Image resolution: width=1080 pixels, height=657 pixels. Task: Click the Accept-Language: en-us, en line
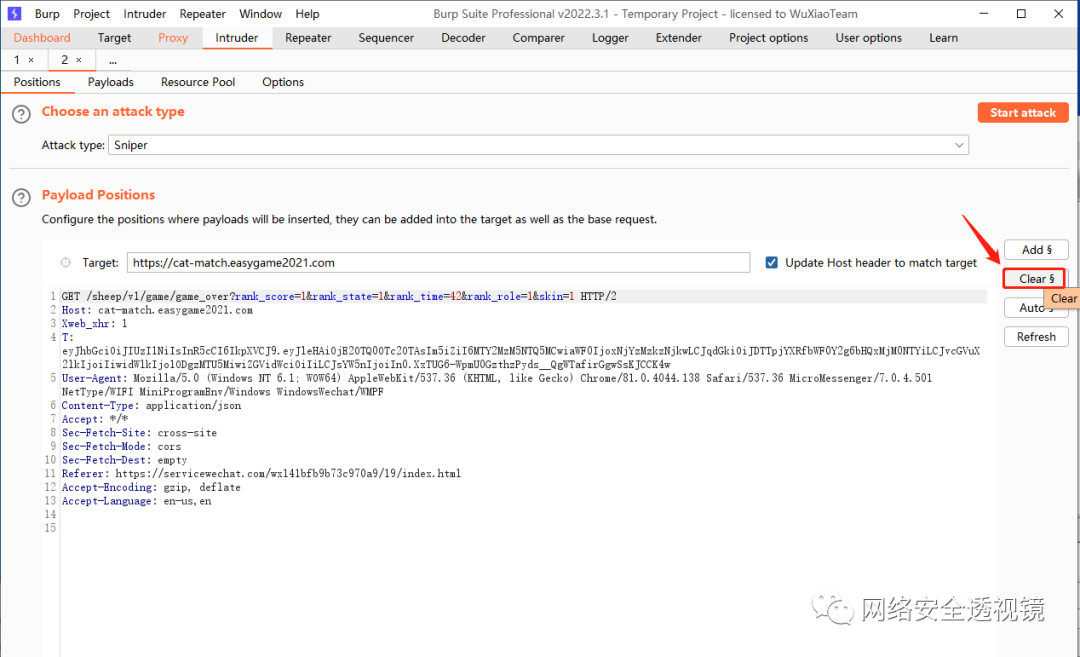[136, 501]
